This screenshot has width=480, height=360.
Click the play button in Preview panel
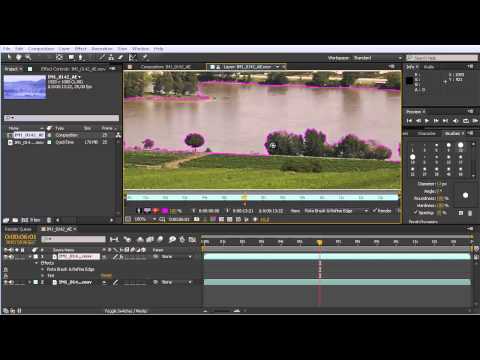coord(427,121)
